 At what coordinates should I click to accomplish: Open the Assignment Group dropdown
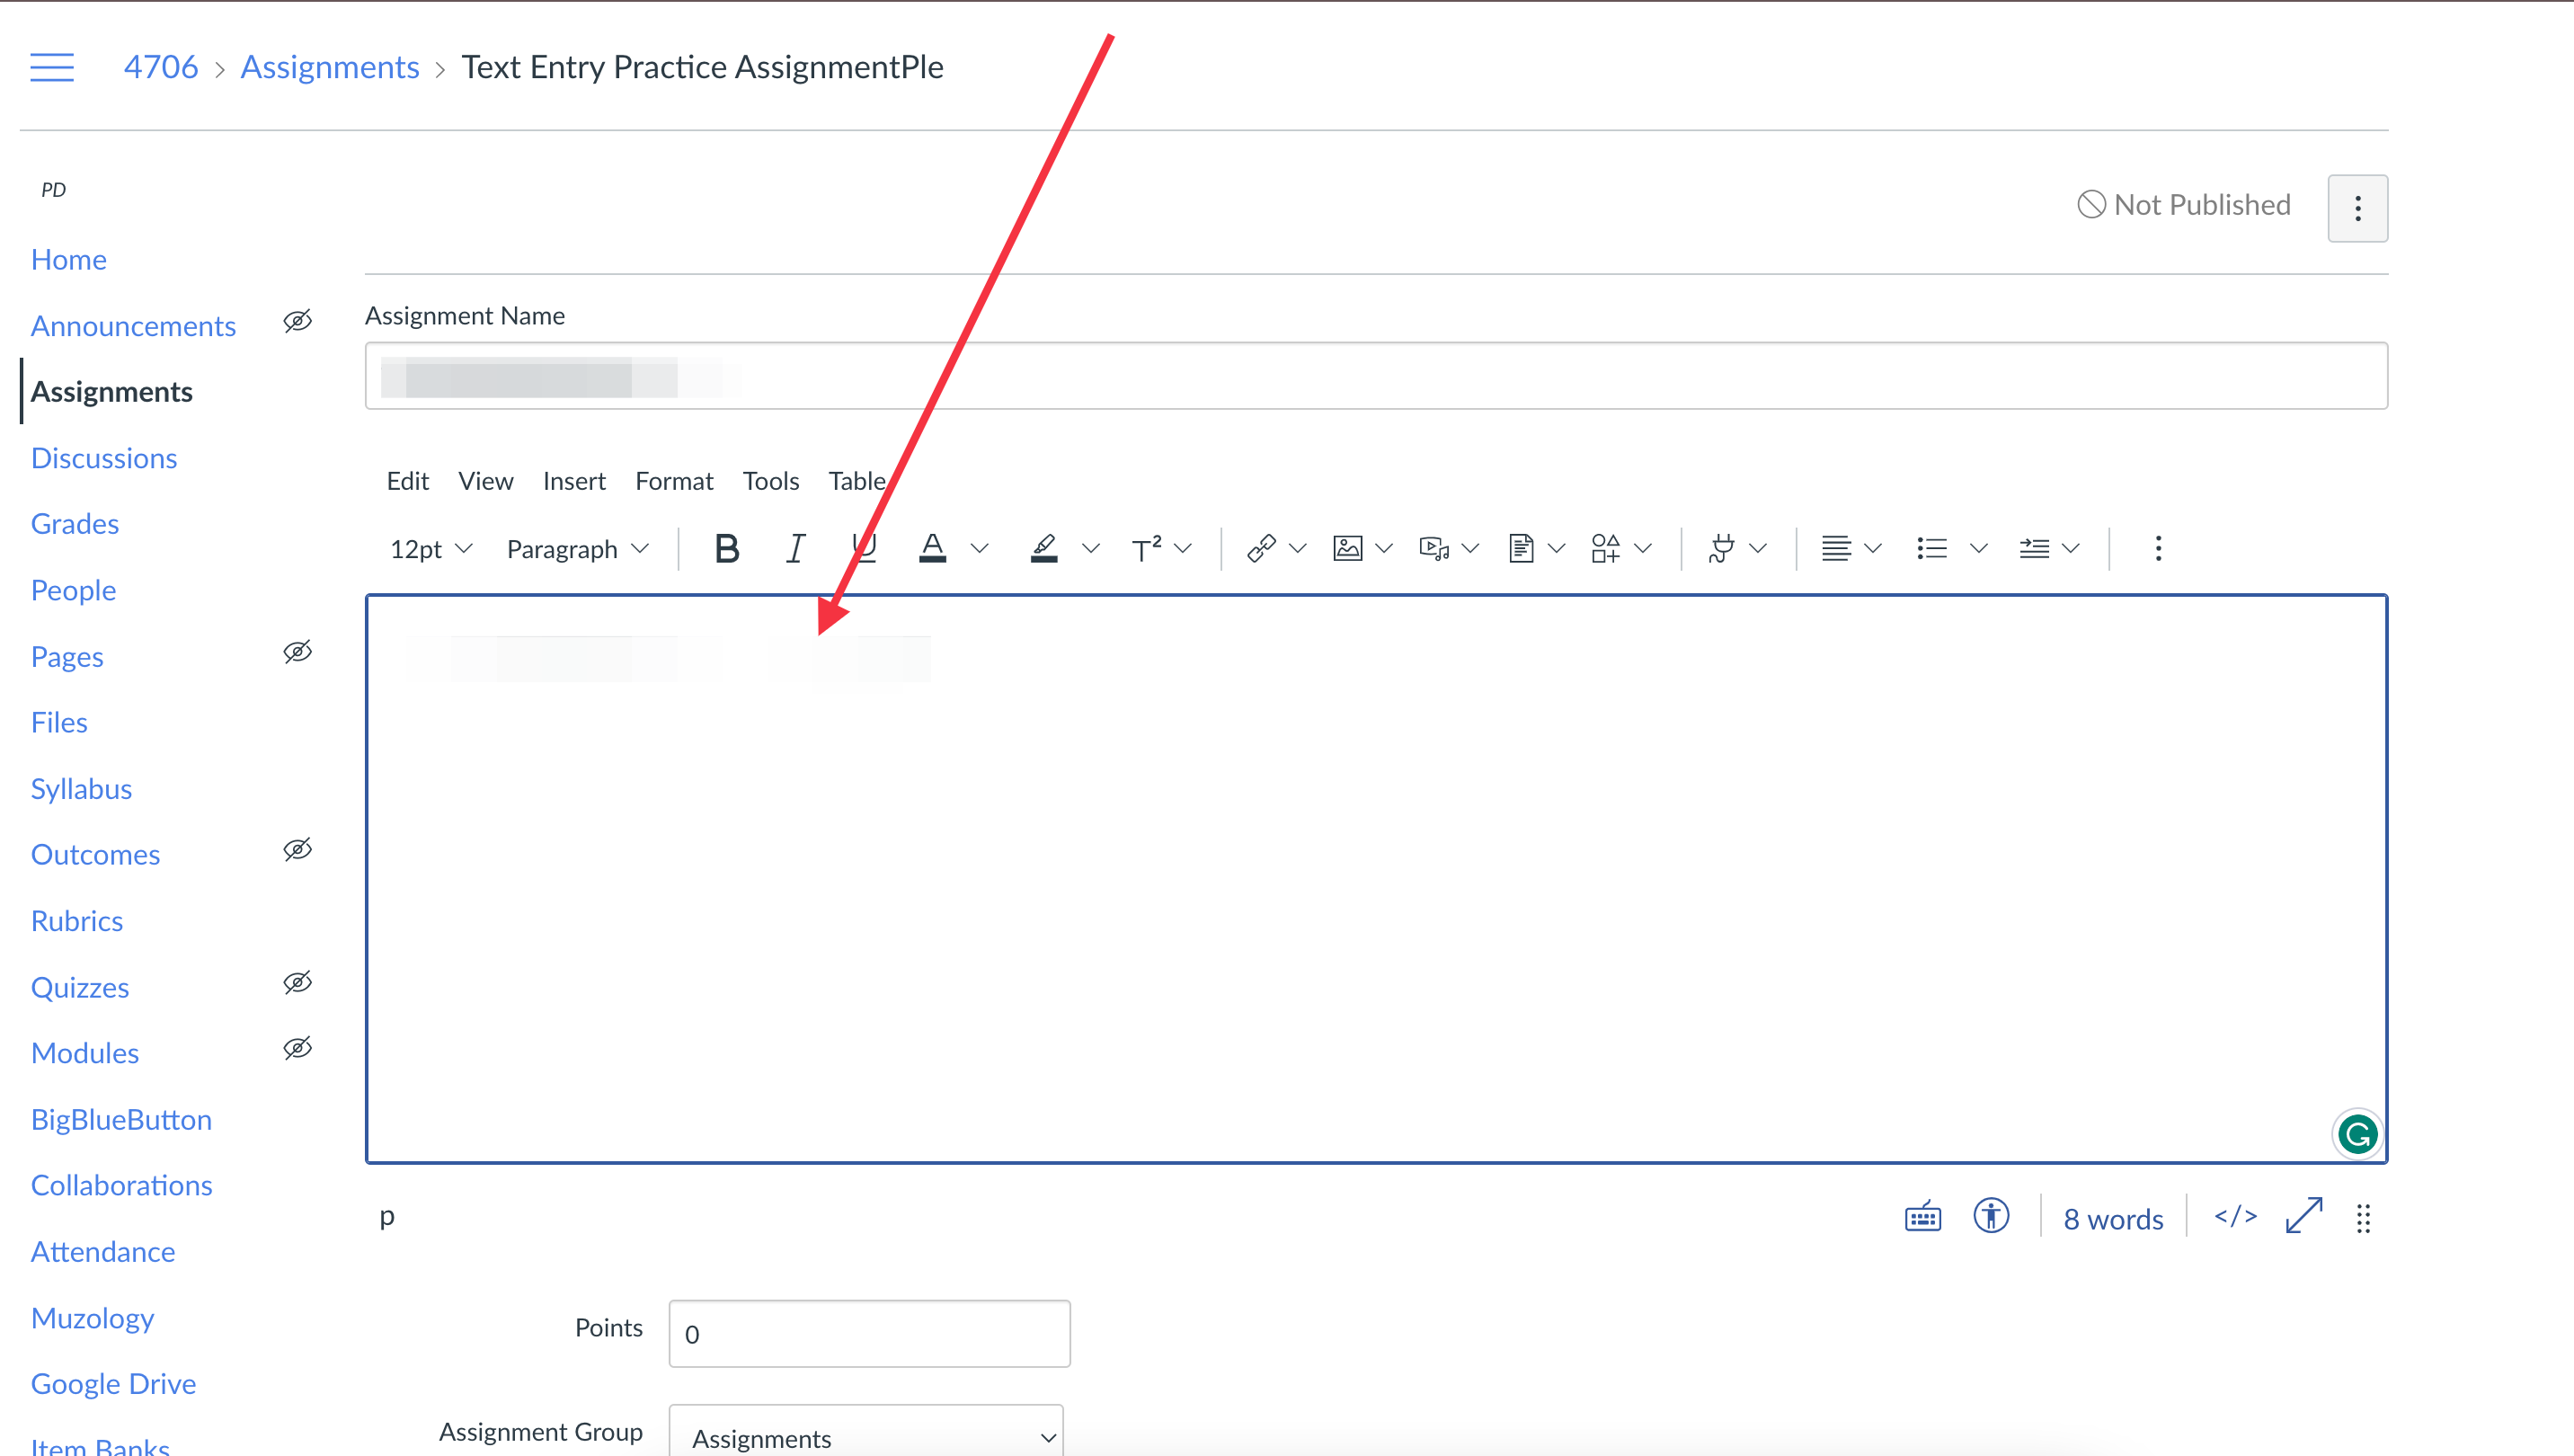pyautogui.click(x=866, y=1436)
